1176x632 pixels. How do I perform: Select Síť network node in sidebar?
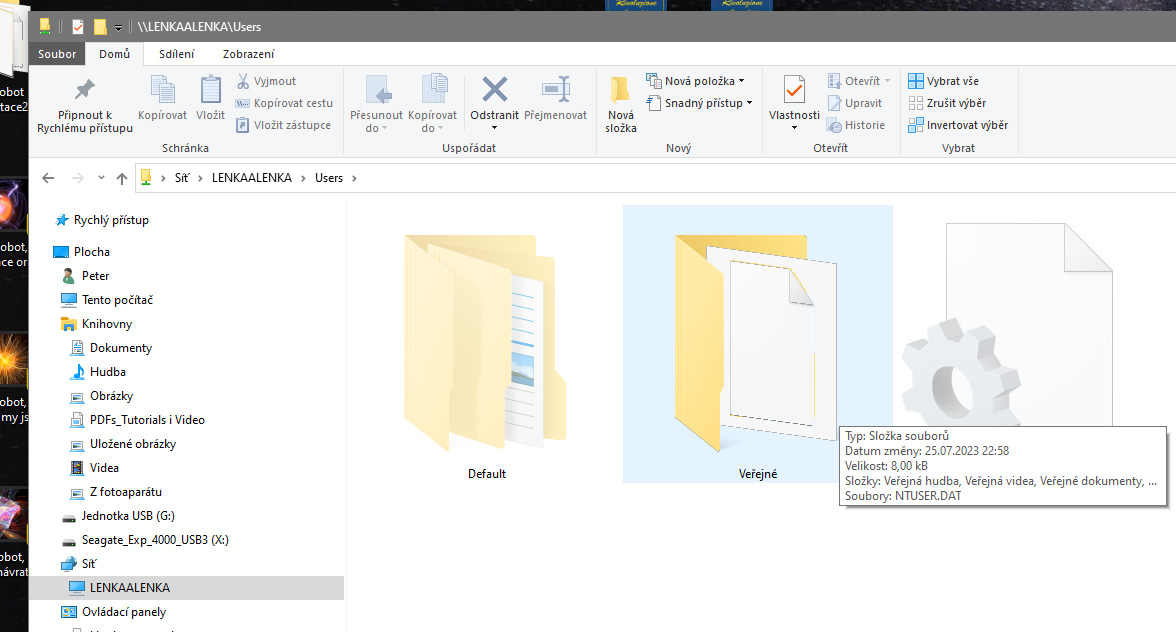(88, 564)
